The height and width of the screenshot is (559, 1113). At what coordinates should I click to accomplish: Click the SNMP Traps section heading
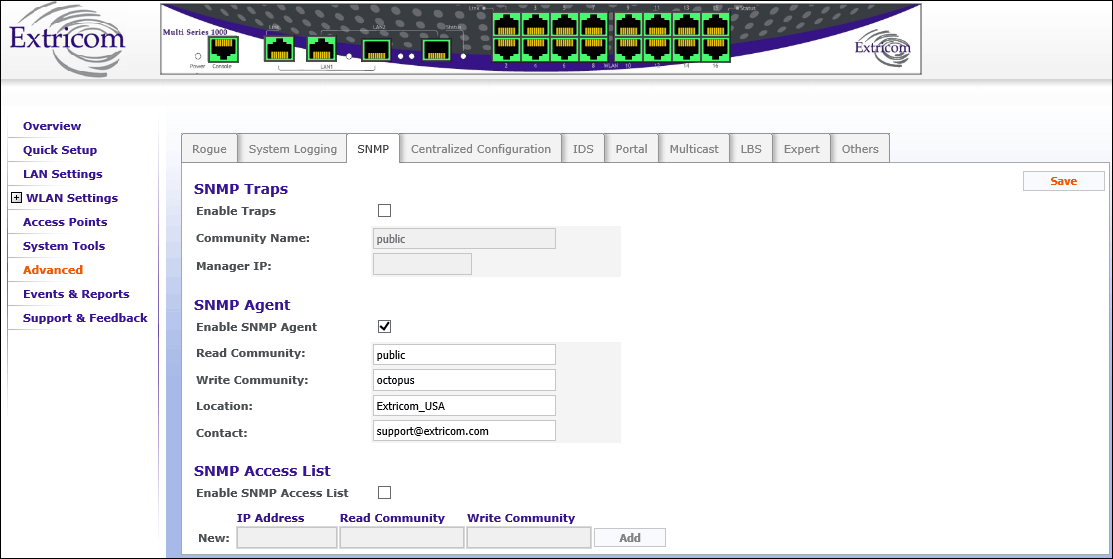click(x=241, y=189)
